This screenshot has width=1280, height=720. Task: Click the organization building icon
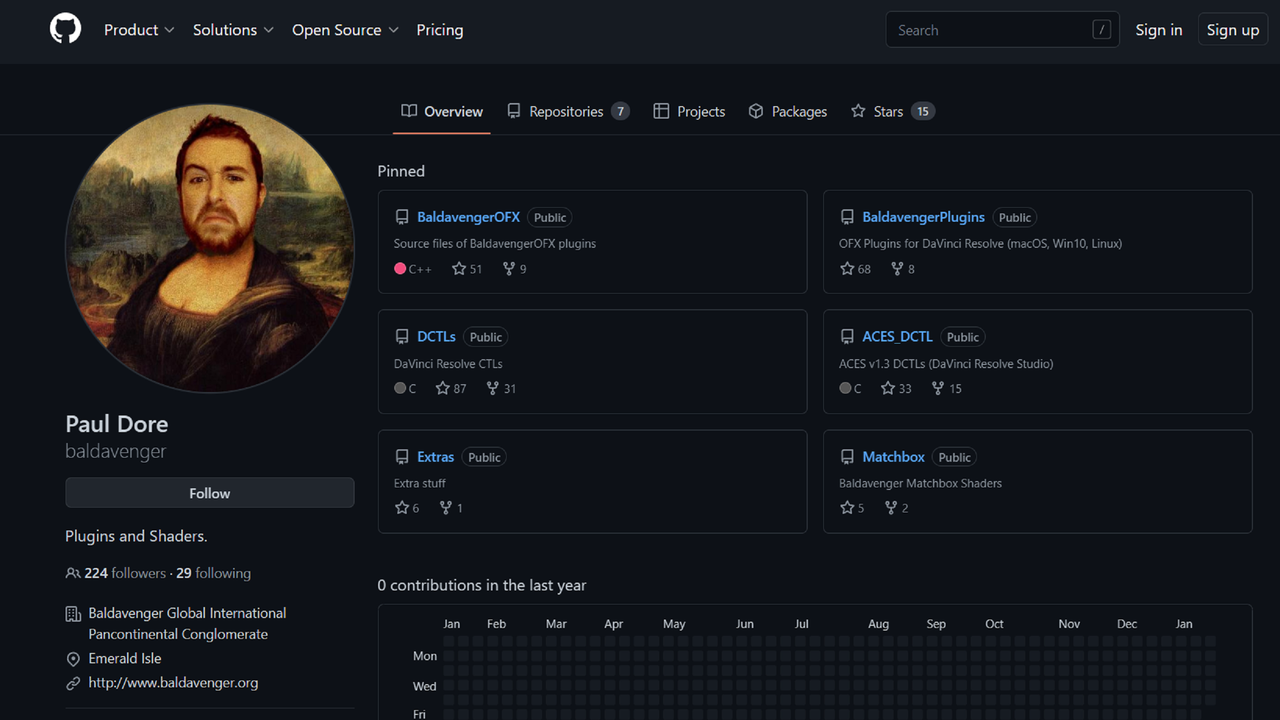coord(73,614)
